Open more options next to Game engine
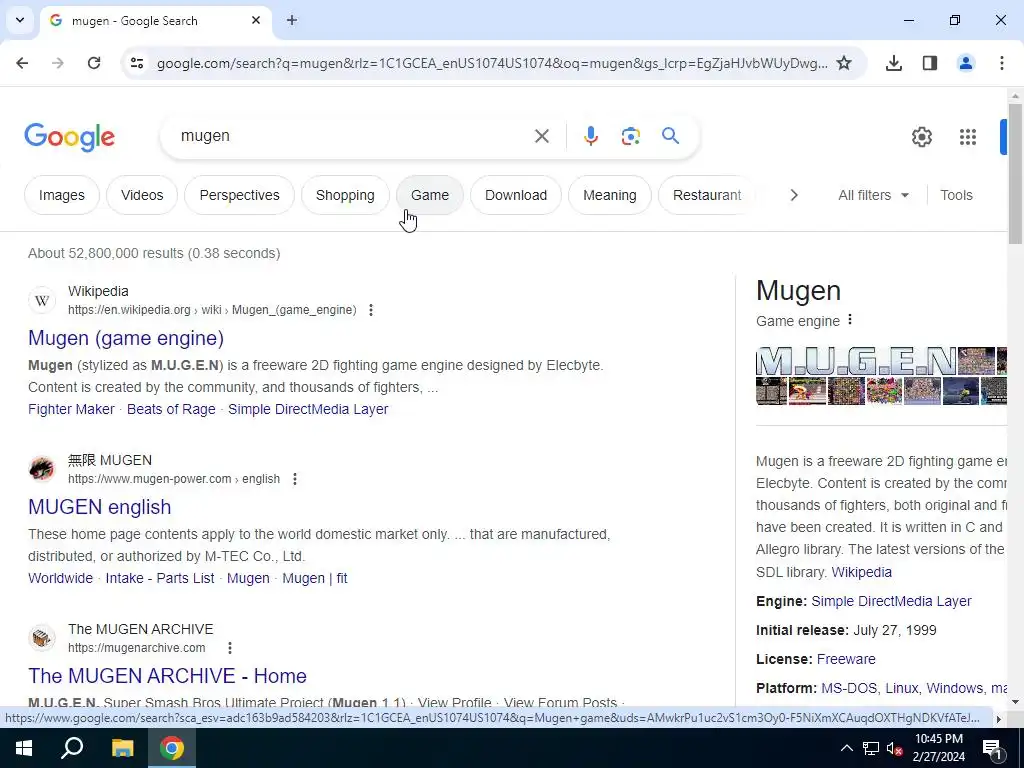Screen dimensions: 1024x768 [850, 319]
